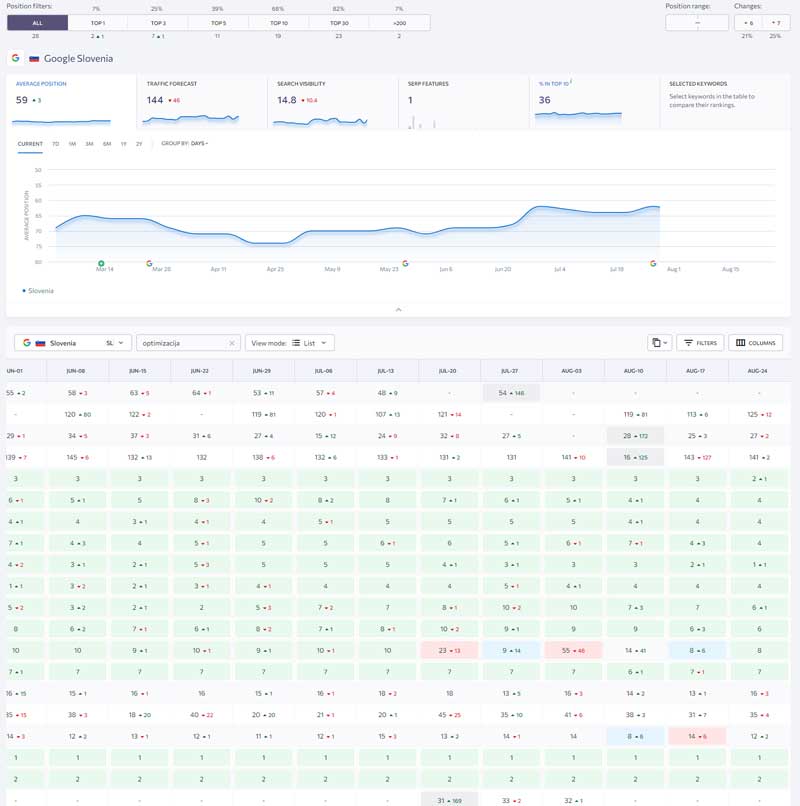The image size is (800, 806).
Task: Click the Google update marker near Aug 1
Action: 653,263
